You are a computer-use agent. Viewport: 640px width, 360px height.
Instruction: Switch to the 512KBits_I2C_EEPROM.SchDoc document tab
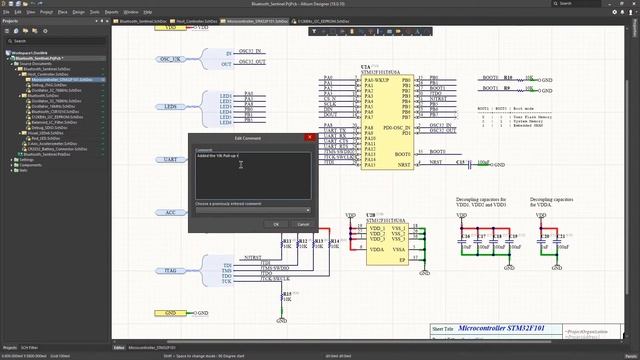320,21
